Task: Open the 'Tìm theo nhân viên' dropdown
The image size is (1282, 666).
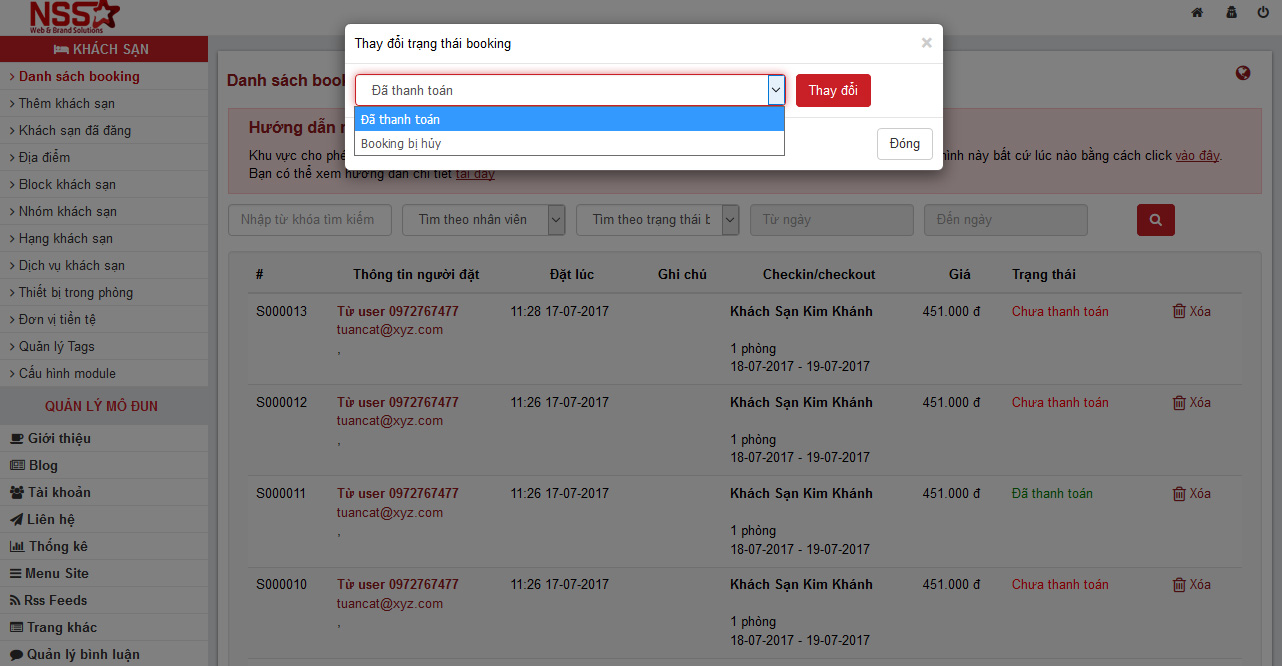Action: (x=483, y=220)
